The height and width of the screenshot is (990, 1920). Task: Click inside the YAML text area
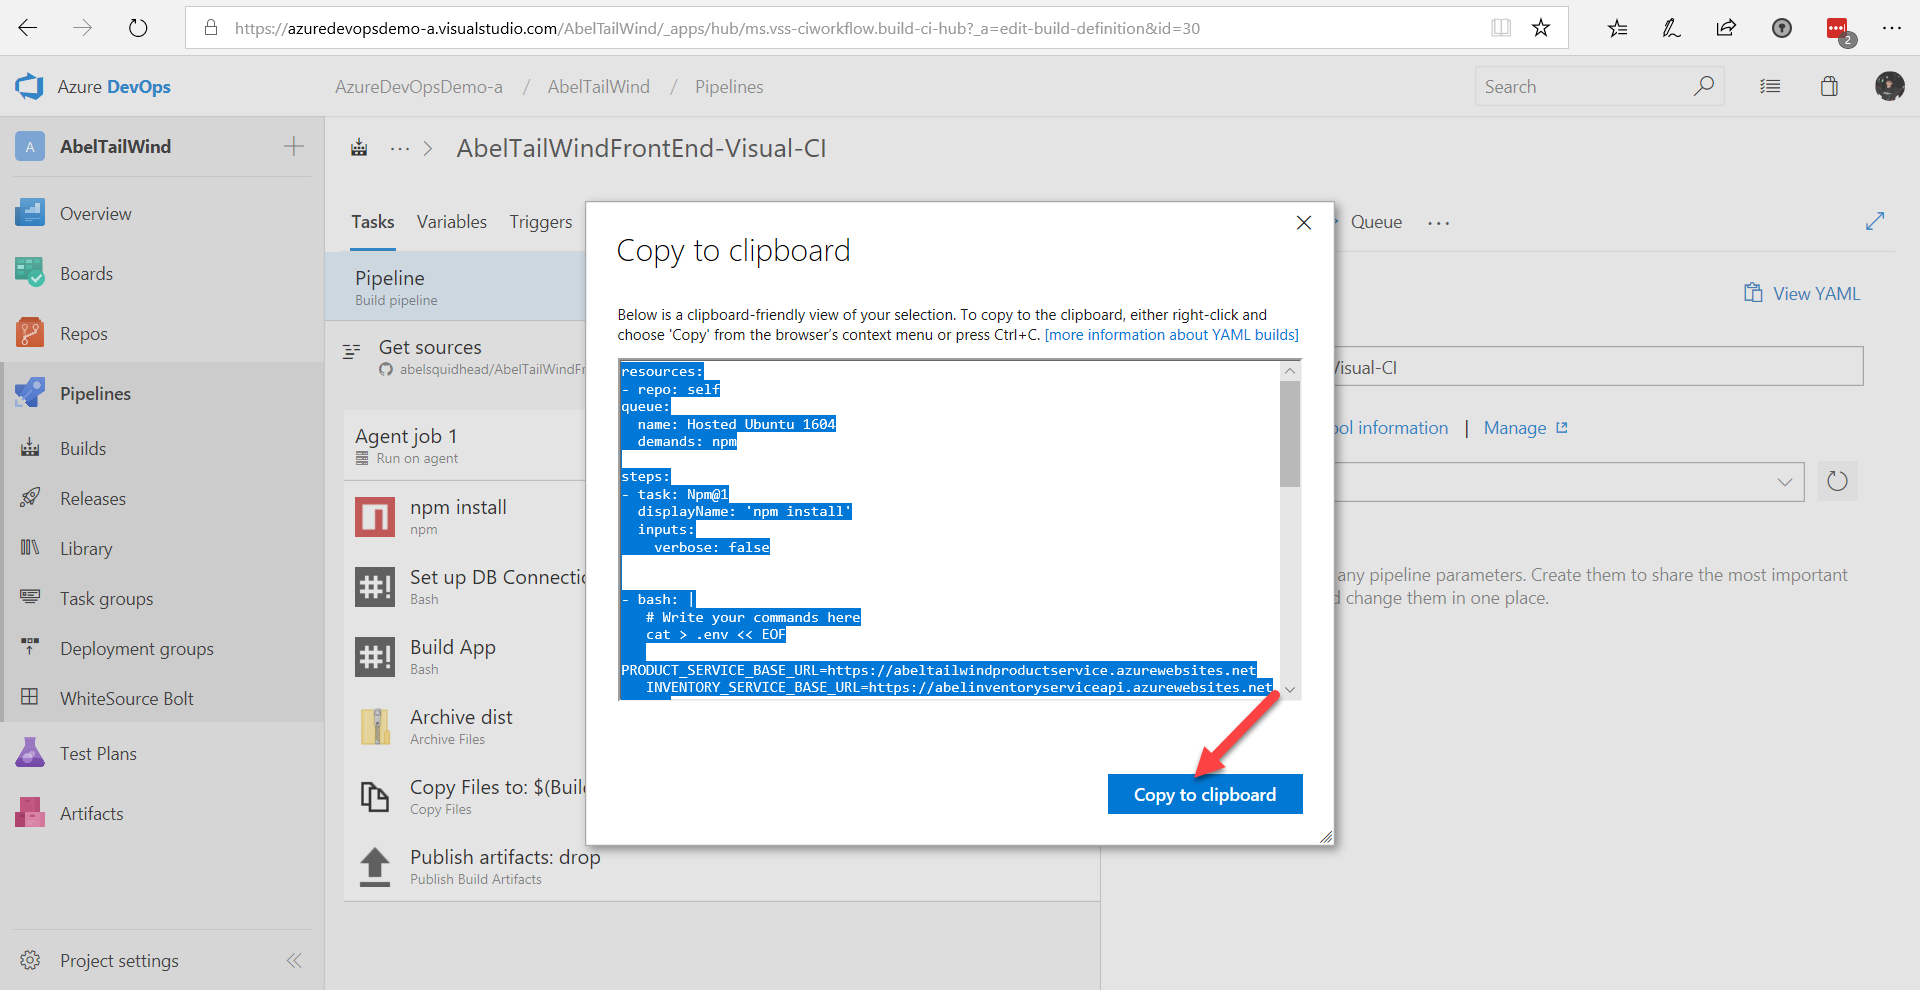coord(949,530)
